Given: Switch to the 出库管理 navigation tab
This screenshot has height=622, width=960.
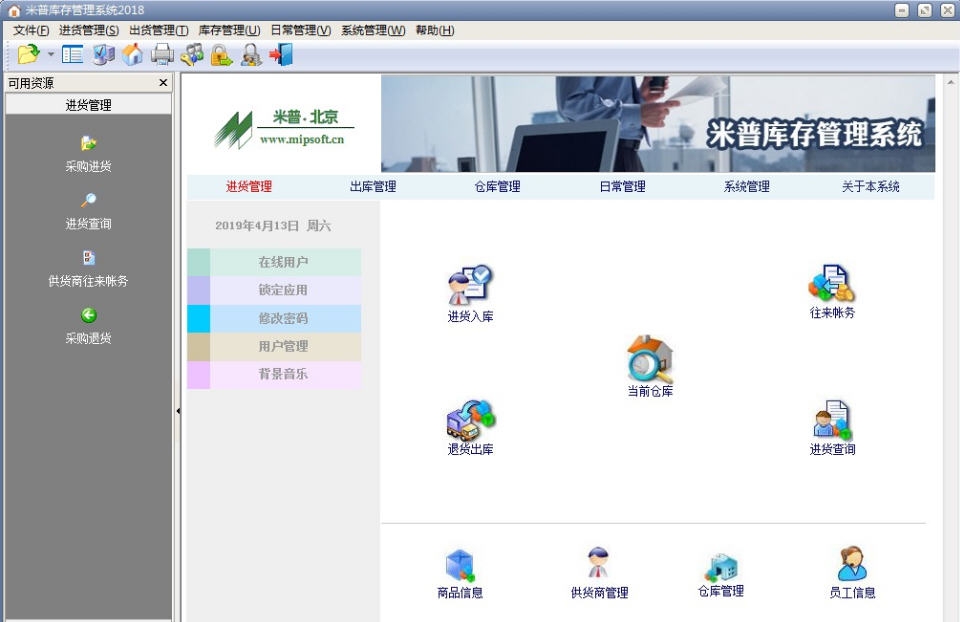Looking at the screenshot, I should pos(375,186).
